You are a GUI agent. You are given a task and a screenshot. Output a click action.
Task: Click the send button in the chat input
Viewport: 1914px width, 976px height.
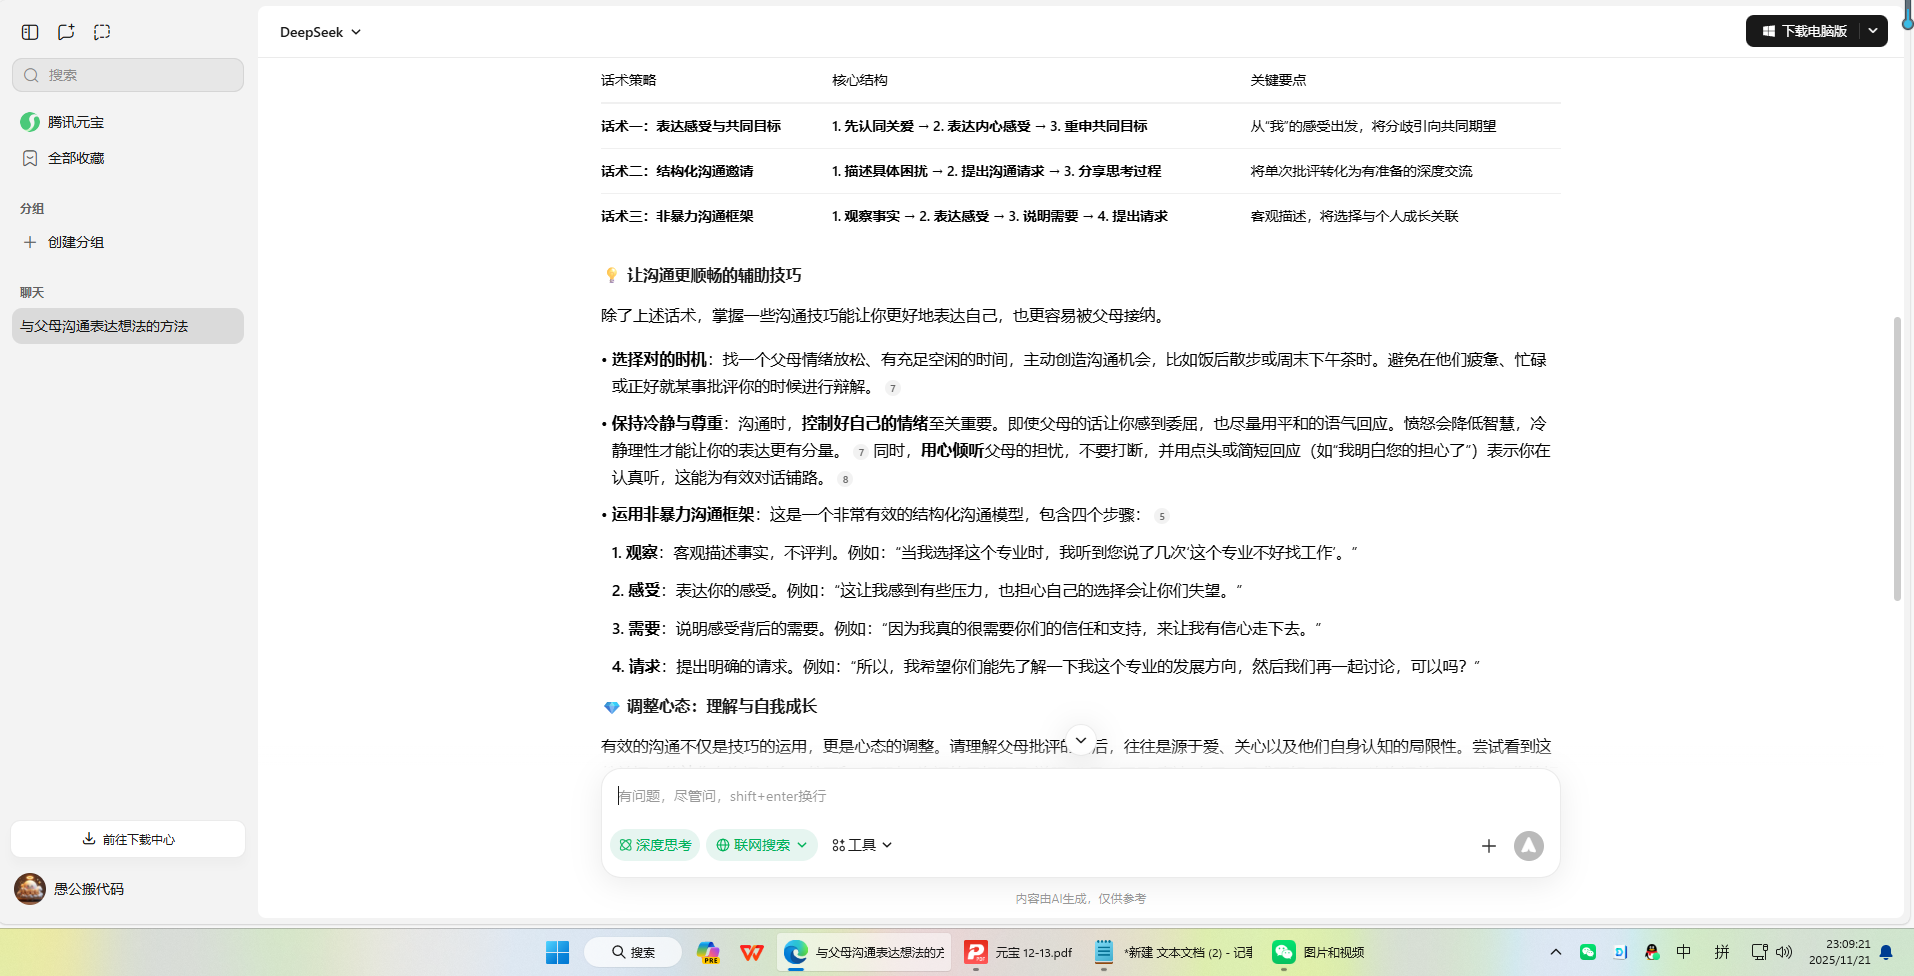pos(1529,845)
